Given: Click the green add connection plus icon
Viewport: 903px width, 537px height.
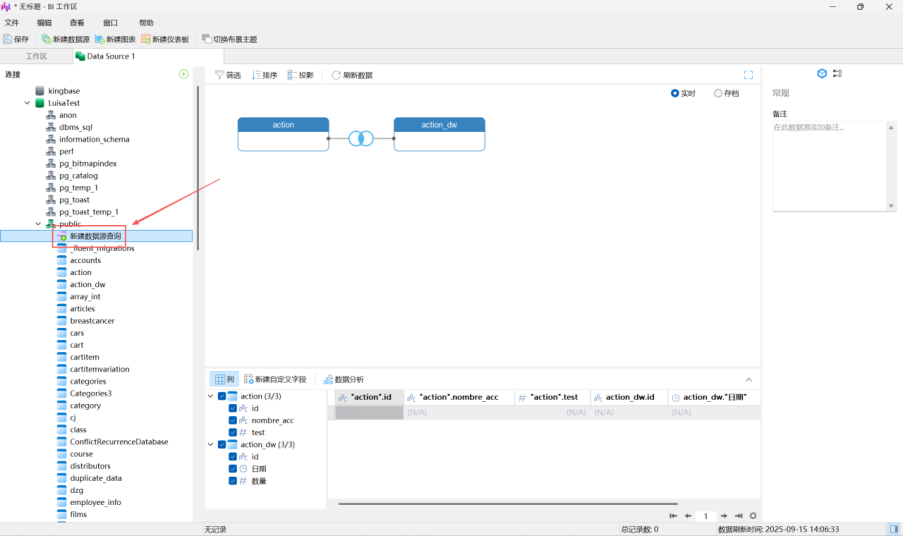Looking at the screenshot, I should point(183,74).
